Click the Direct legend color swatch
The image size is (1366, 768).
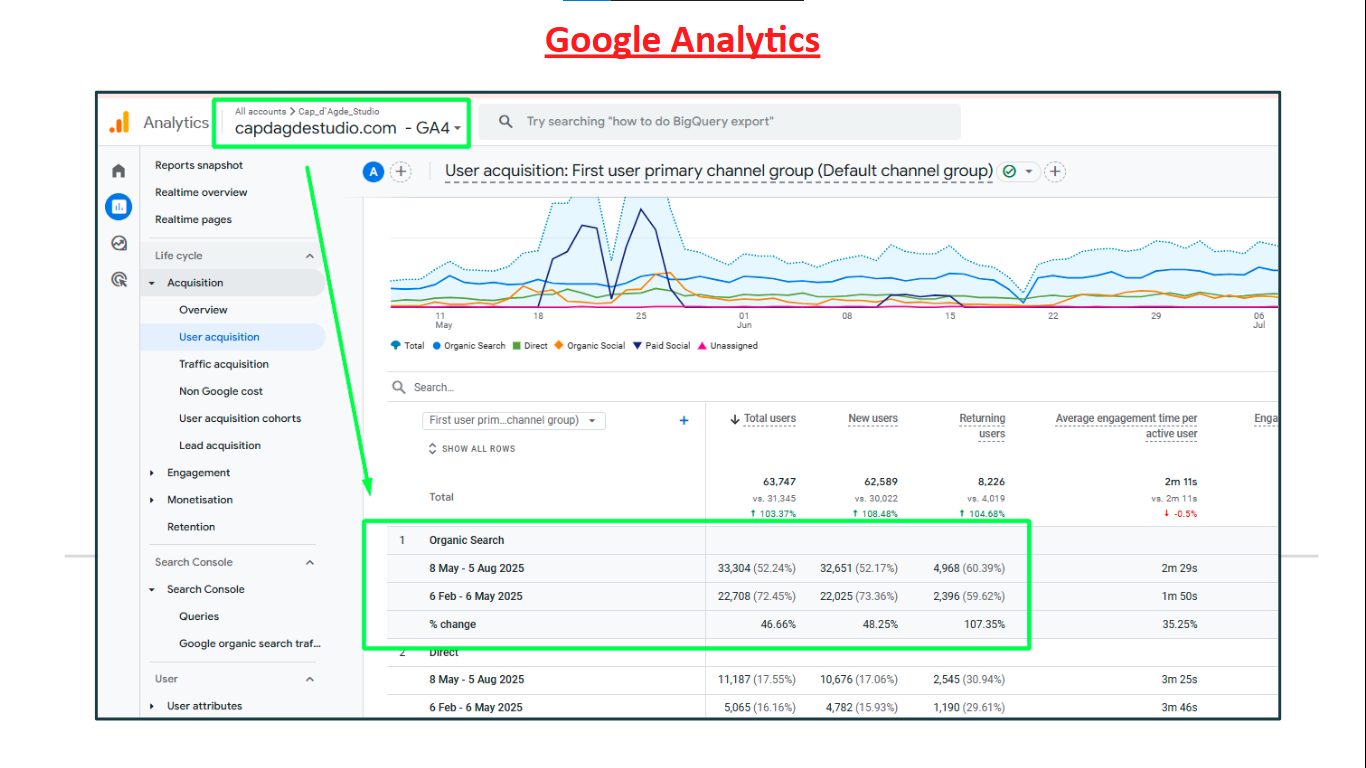[516, 346]
